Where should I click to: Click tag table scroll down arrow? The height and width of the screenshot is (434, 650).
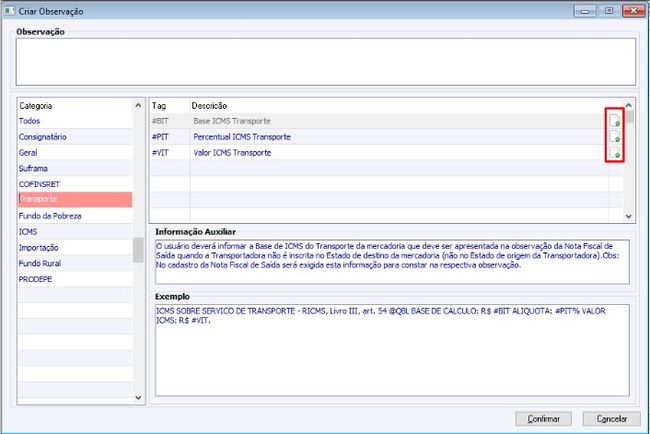point(628,216)
